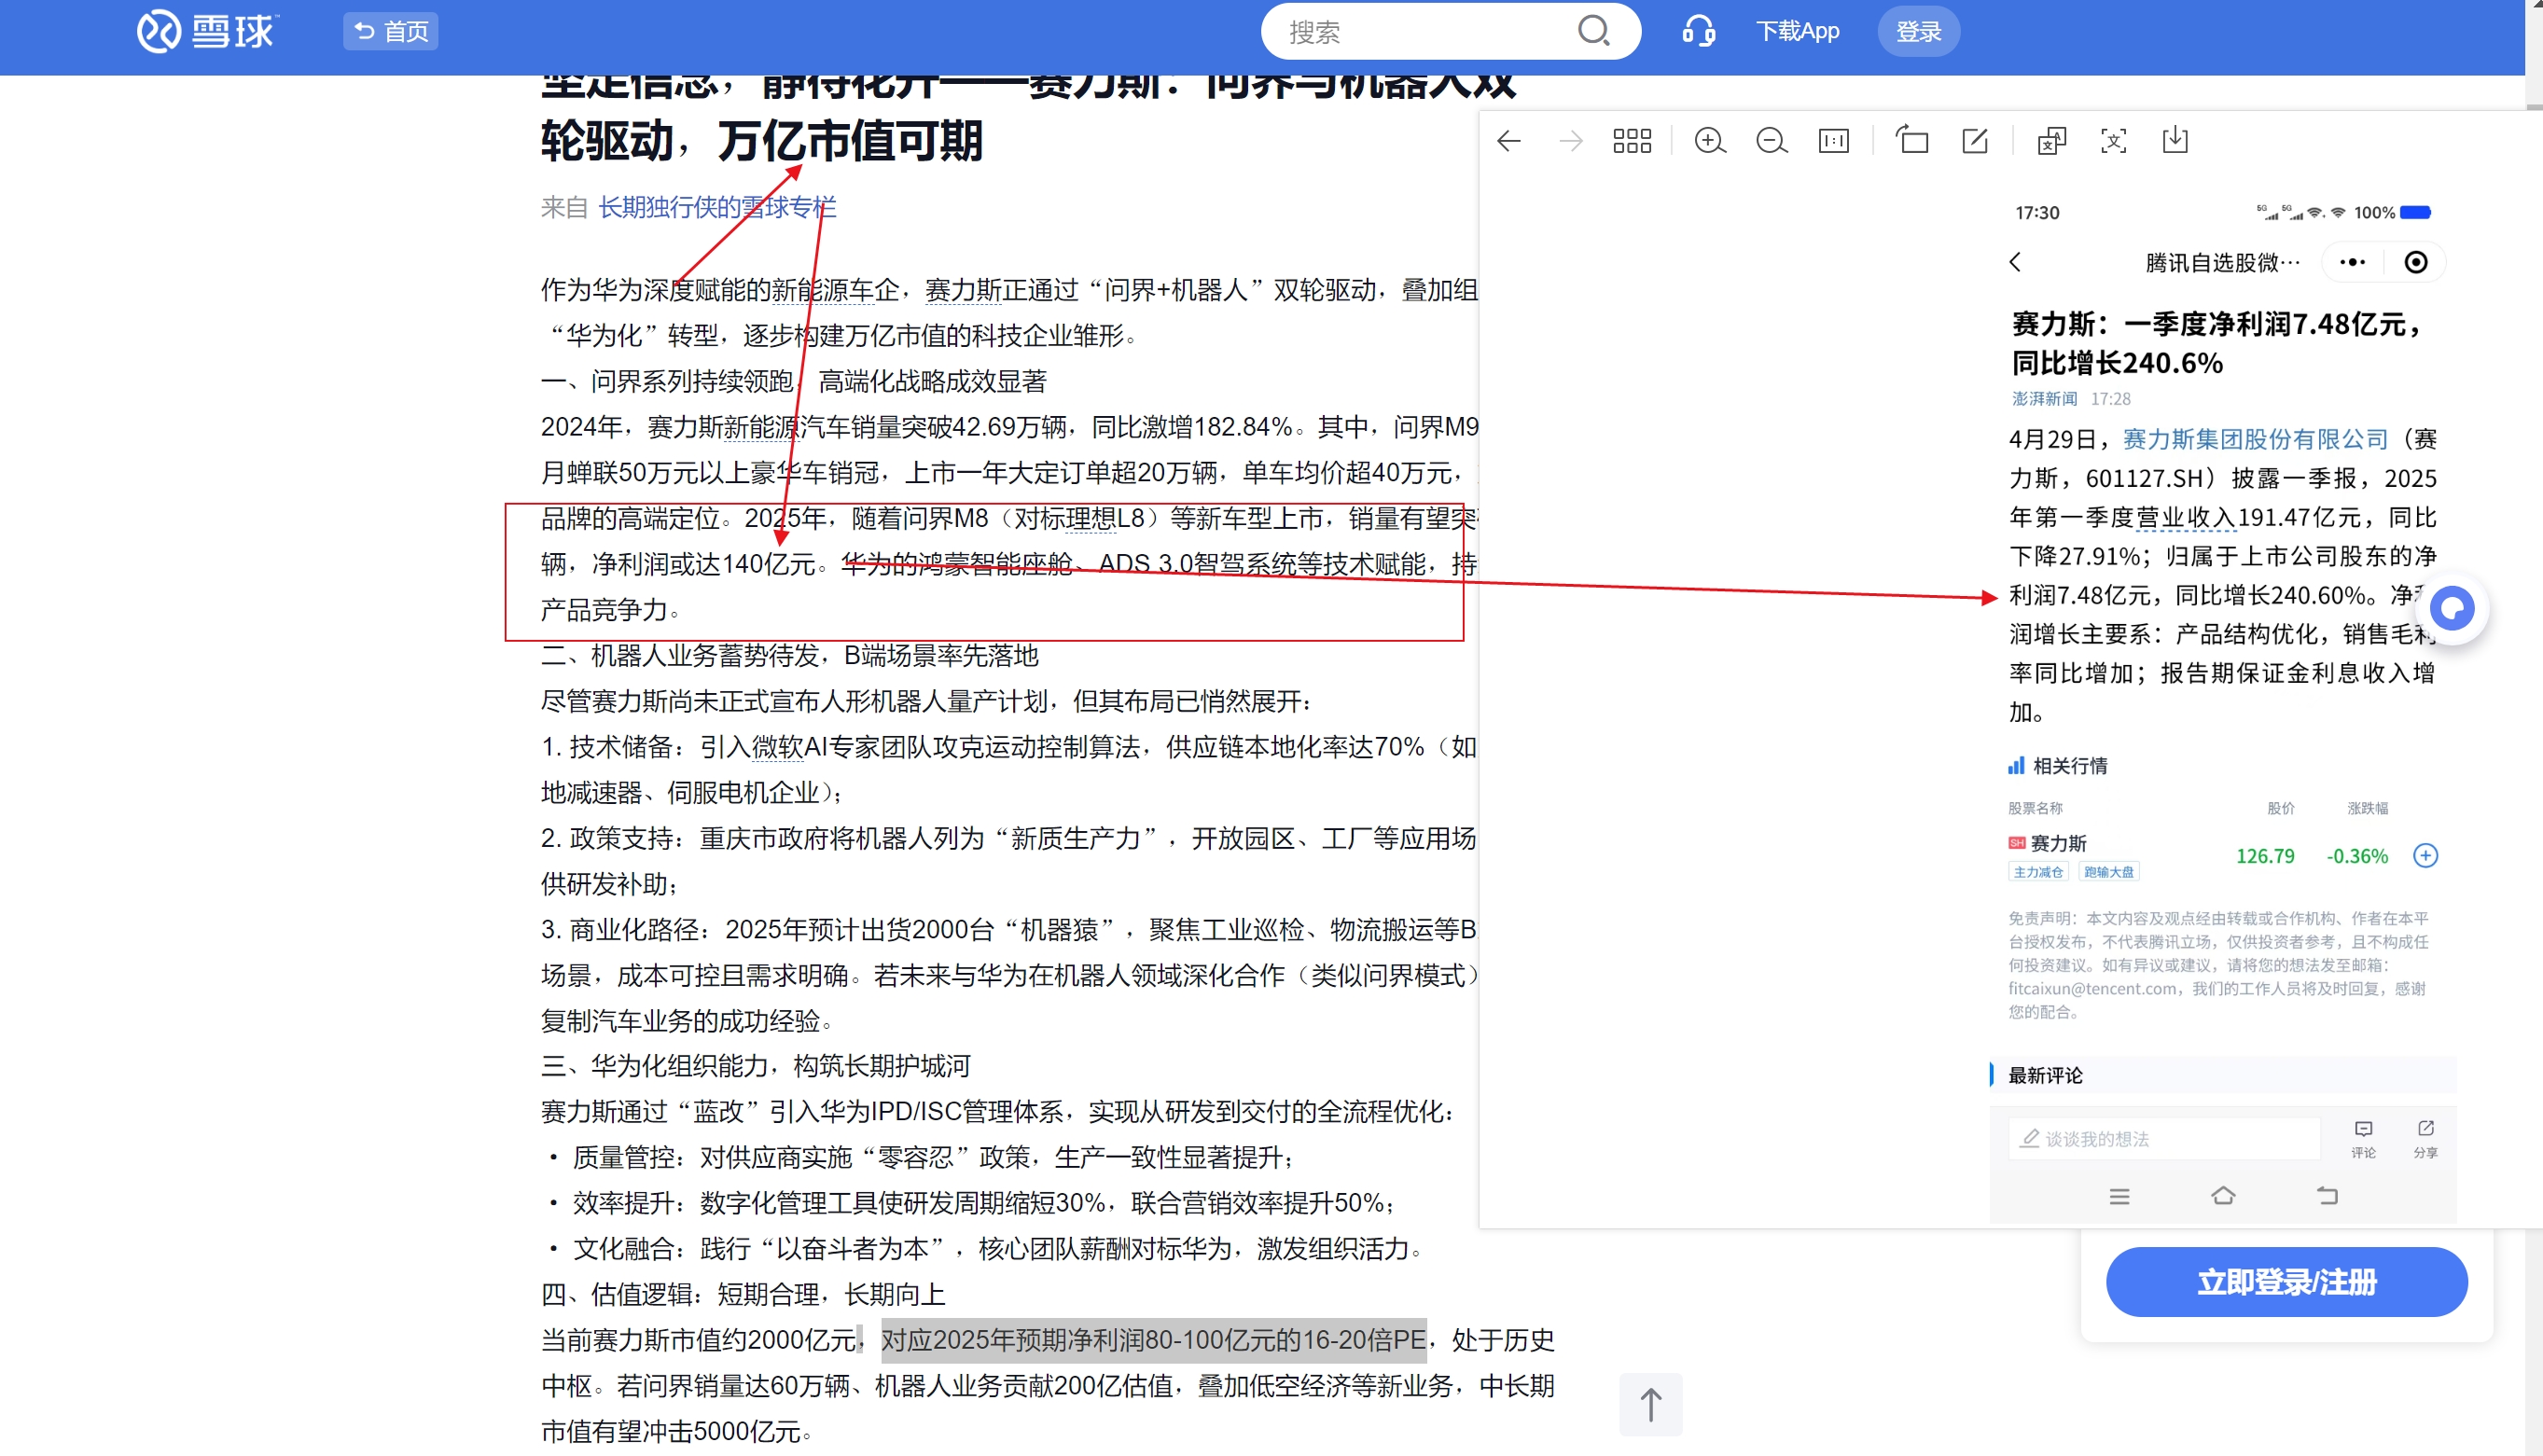Click the article title 万亿市值可期
This screenshot has height=1456, width=2543.
[x=851, y=141]
